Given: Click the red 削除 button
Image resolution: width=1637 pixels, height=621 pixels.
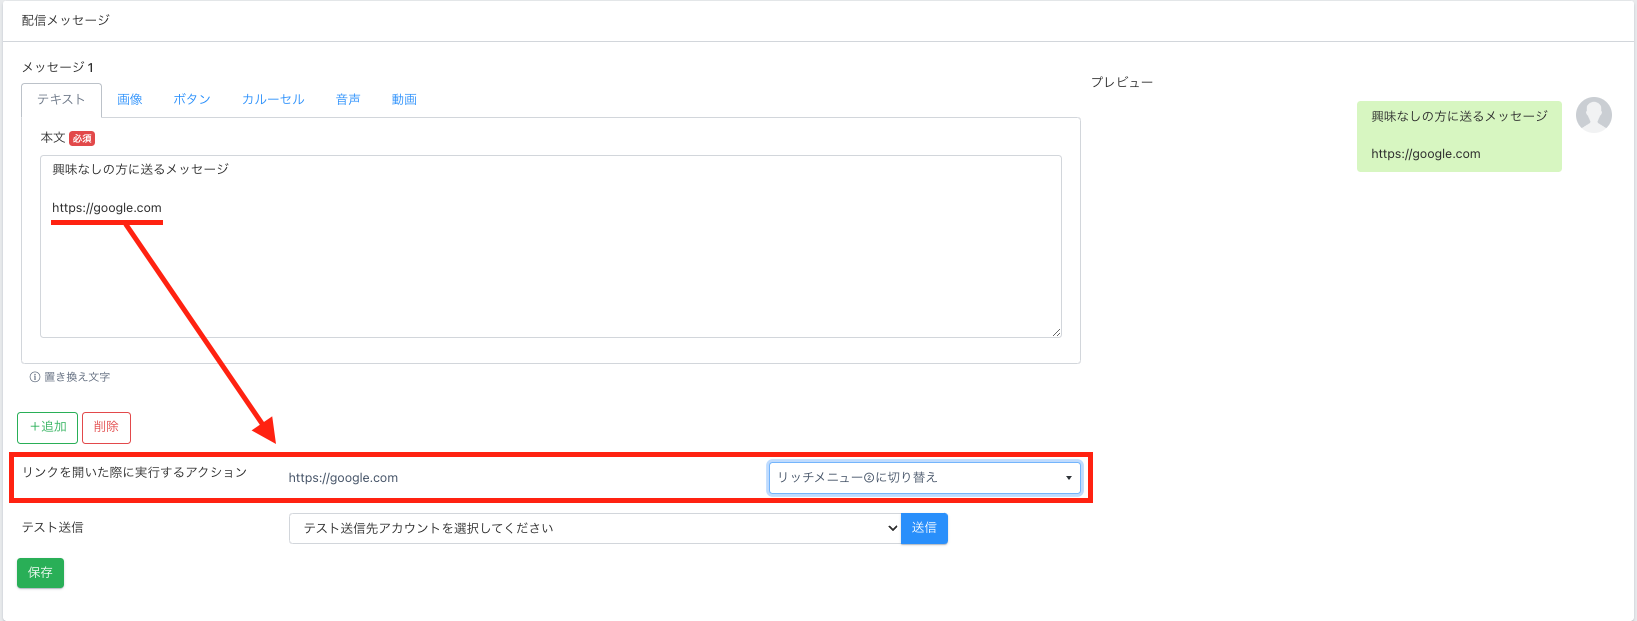Looking at the screenshot, I should [x=106, y=427].
